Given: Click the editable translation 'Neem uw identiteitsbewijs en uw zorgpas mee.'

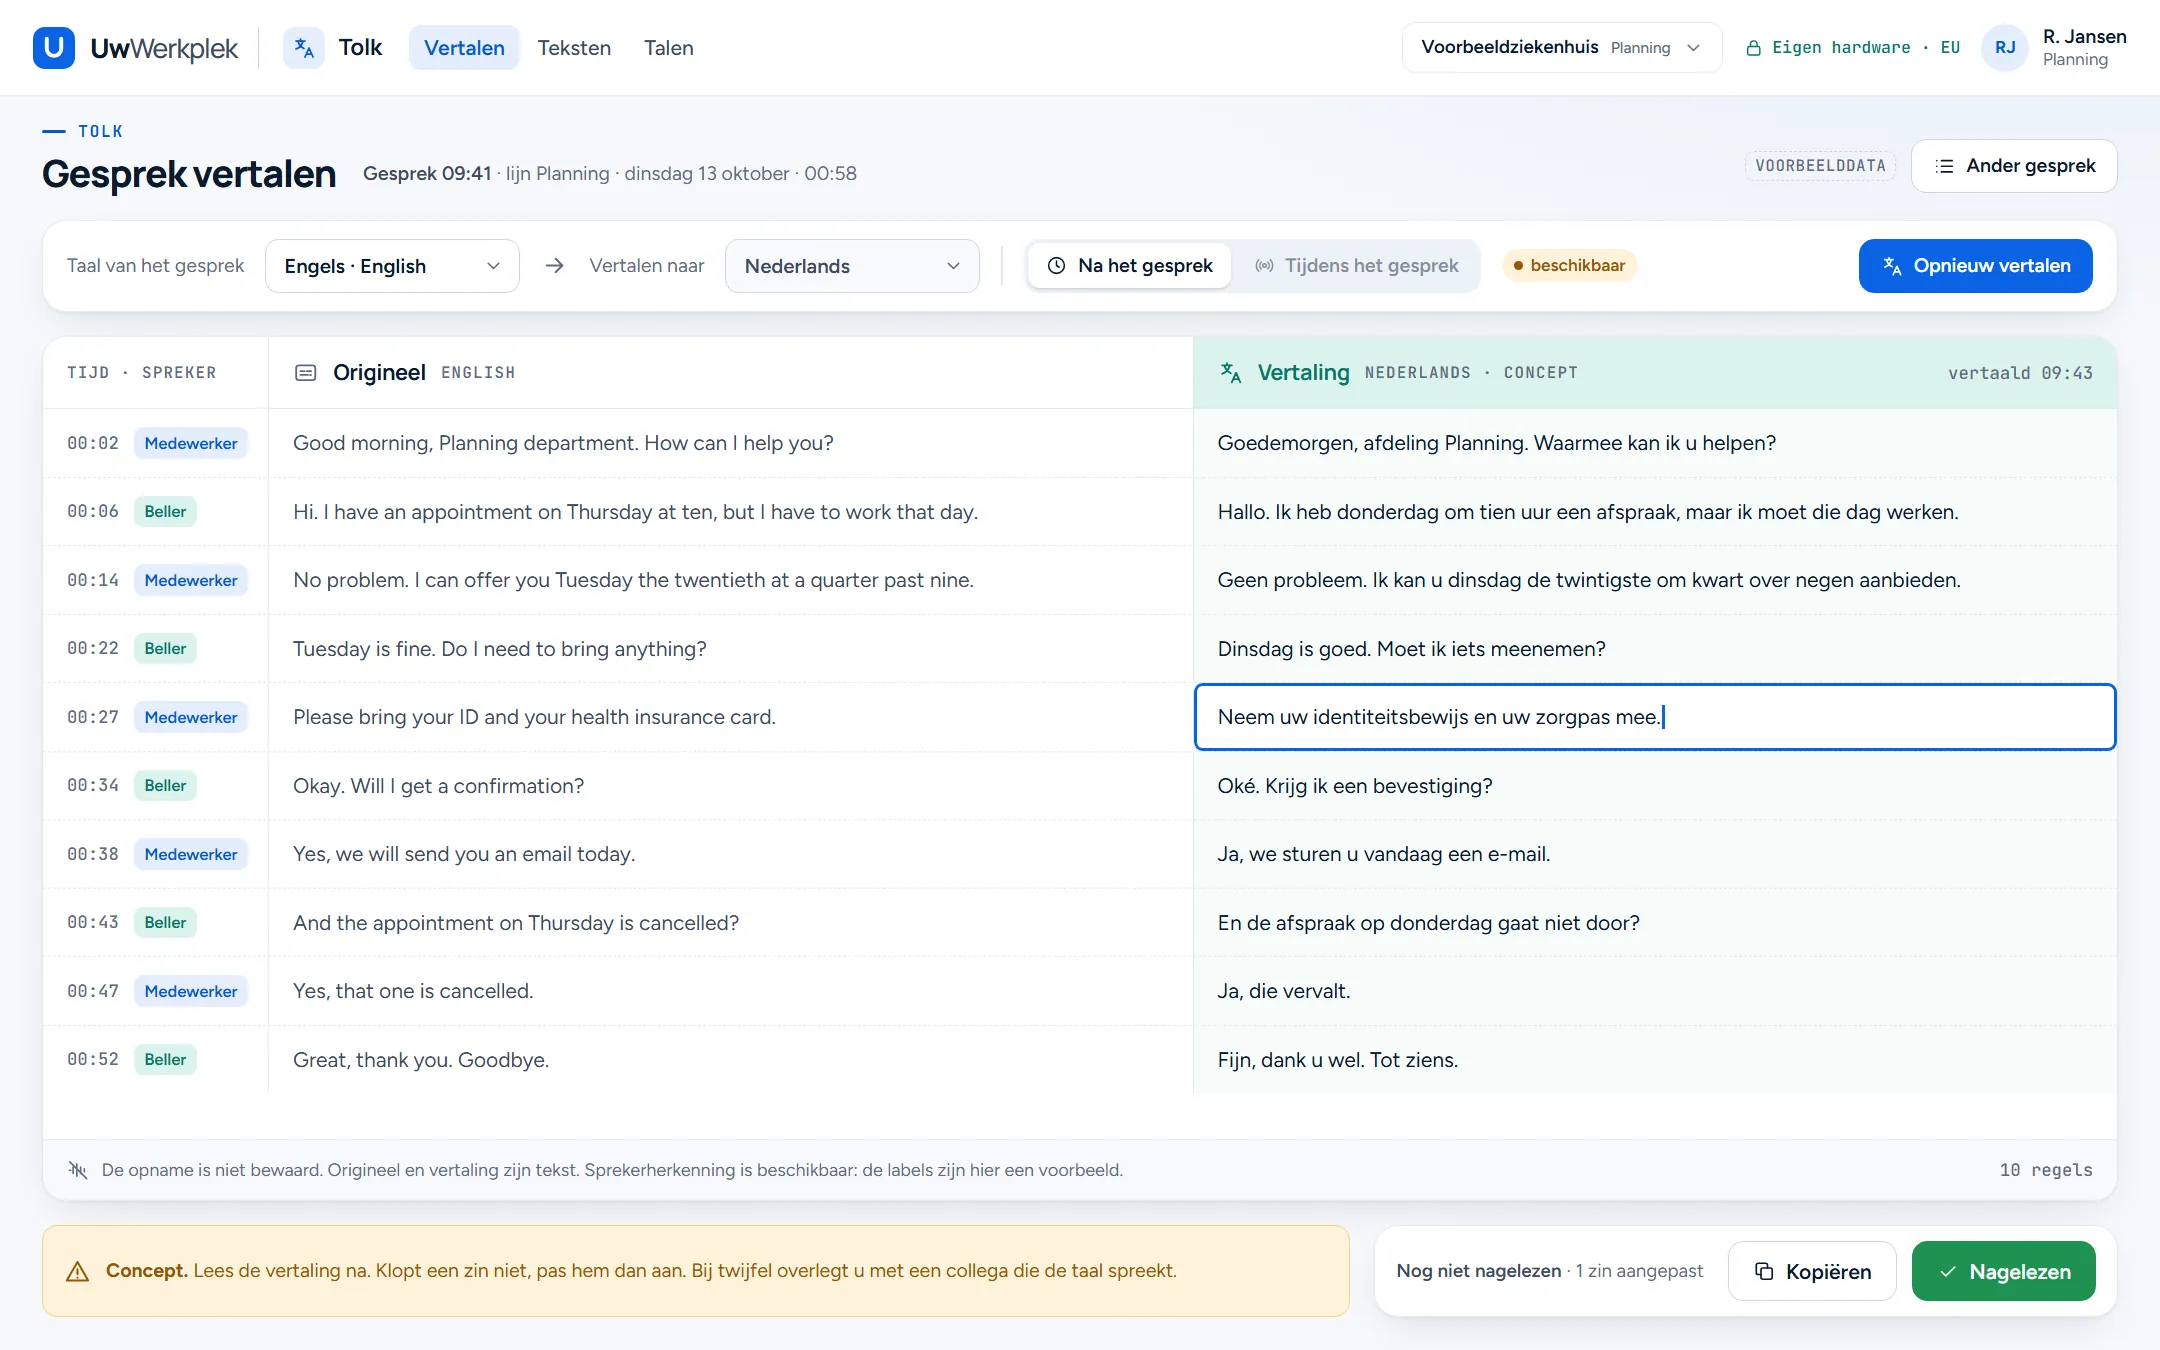Looking at the screenshot, I should tap(1655, 717).
